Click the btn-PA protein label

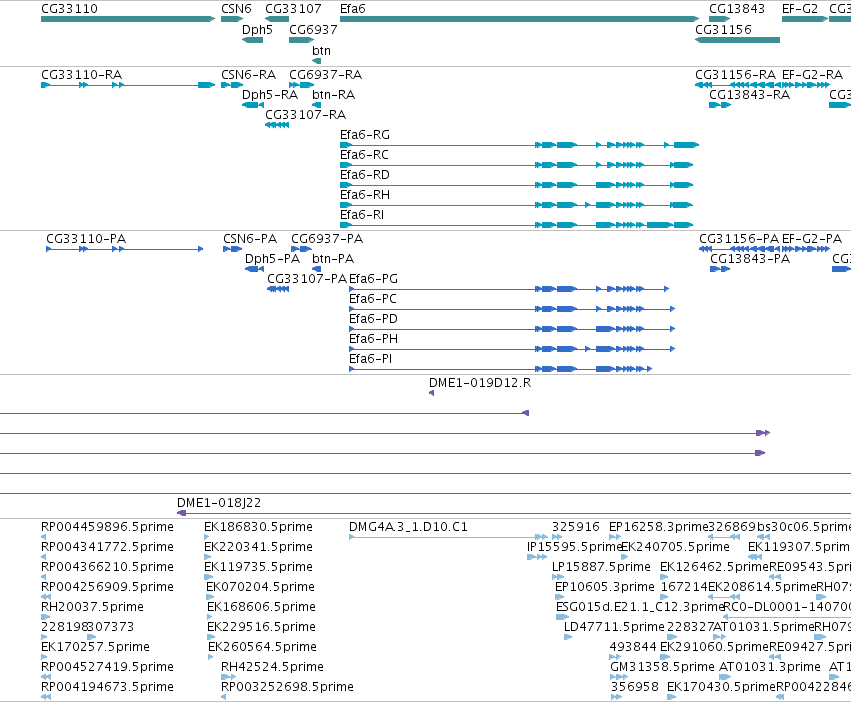click(x=333, y=258)
